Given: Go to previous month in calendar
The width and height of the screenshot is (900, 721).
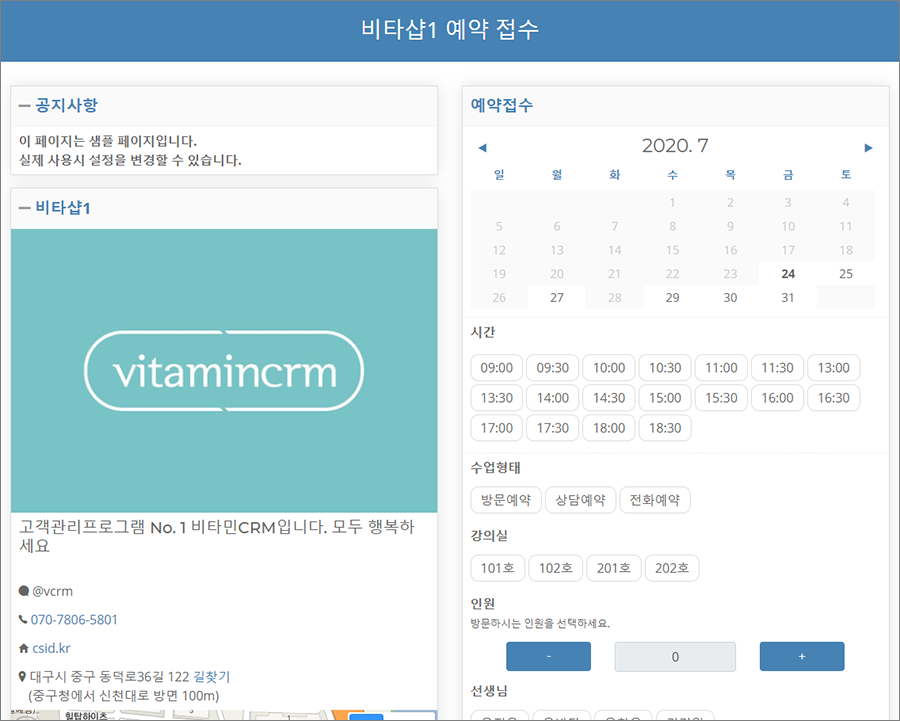Looking at the screenshot, I should (x=482, y=148).
